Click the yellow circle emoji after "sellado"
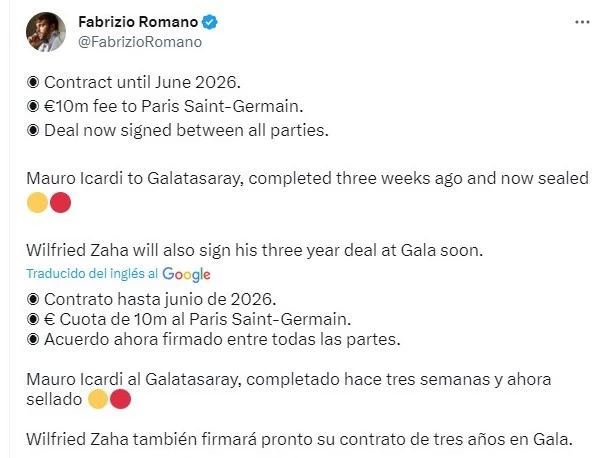This screenshot has width=602, height=458. pyautogui.click(x=97, y=400)
